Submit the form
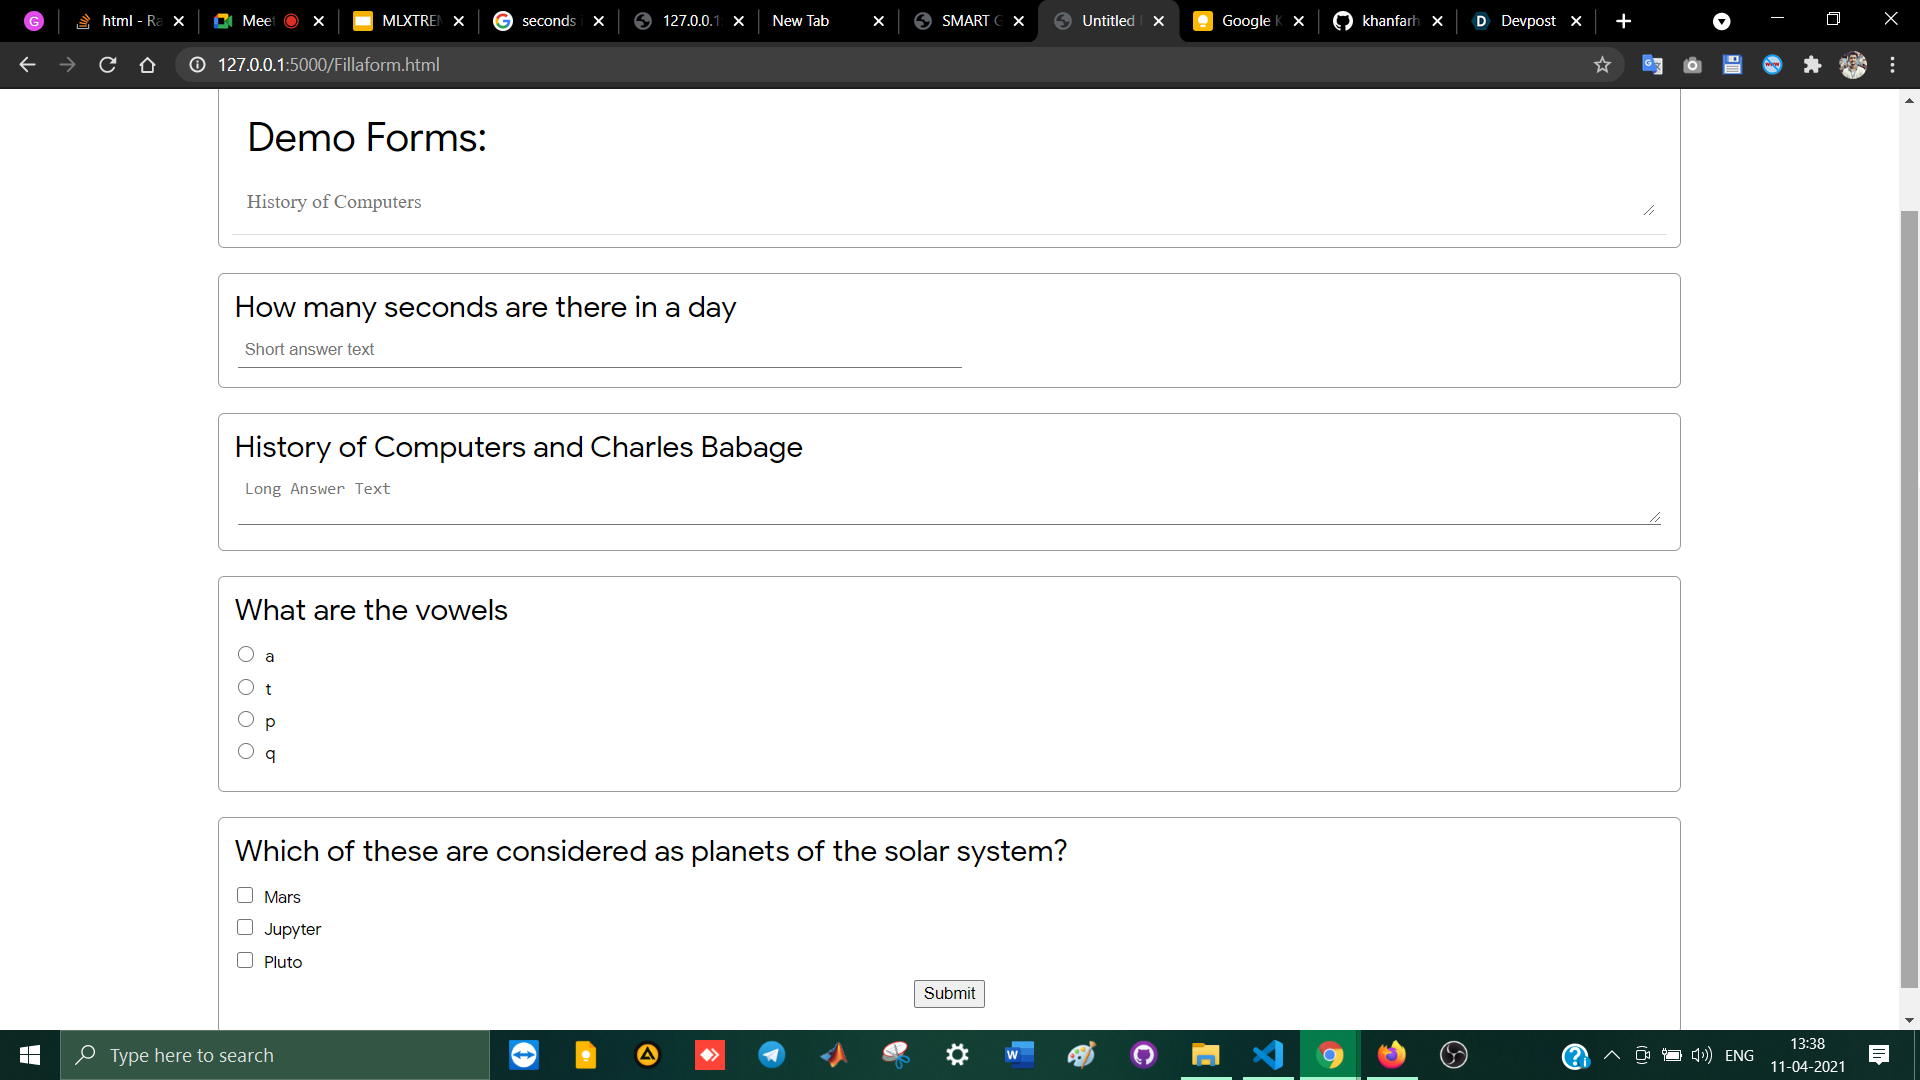Viewport: 1920px width, 1080px height. pyautogui.click(x=948, y=993)
